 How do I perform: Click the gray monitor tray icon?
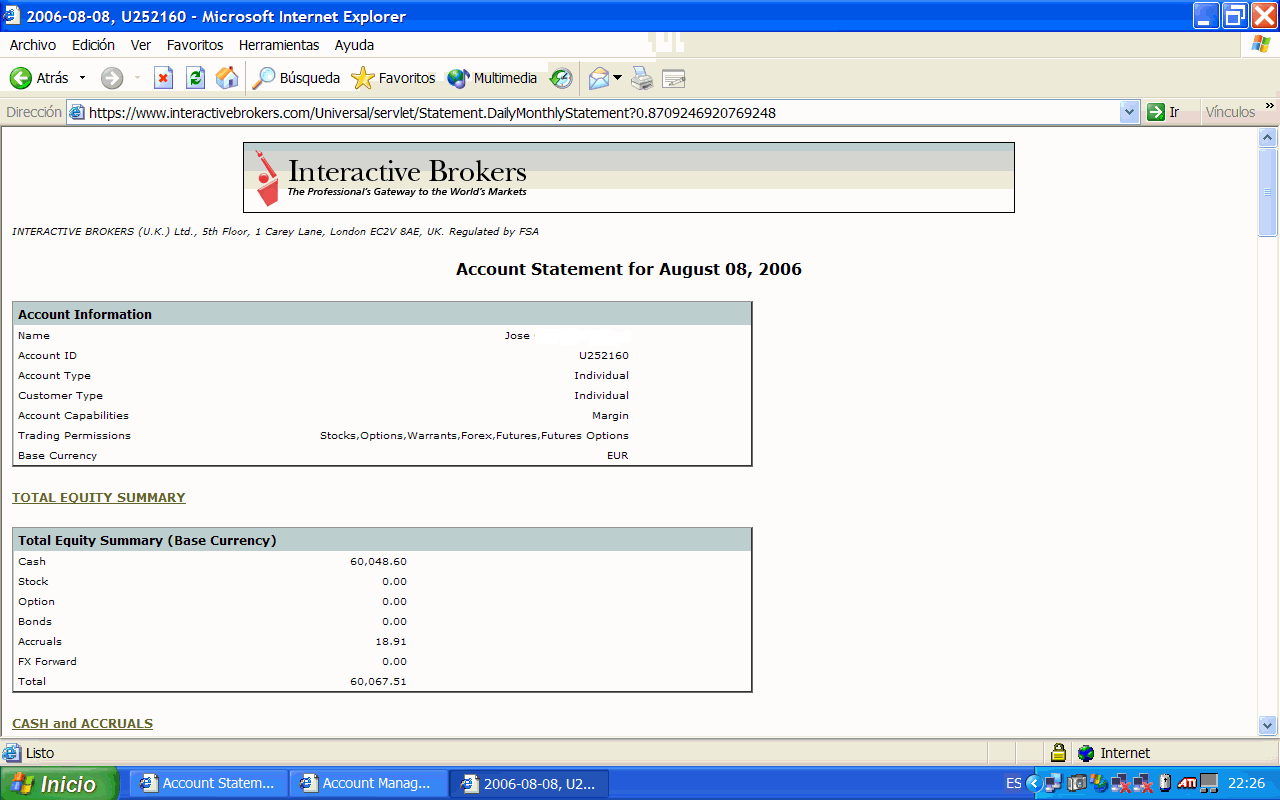(1209, 784)
